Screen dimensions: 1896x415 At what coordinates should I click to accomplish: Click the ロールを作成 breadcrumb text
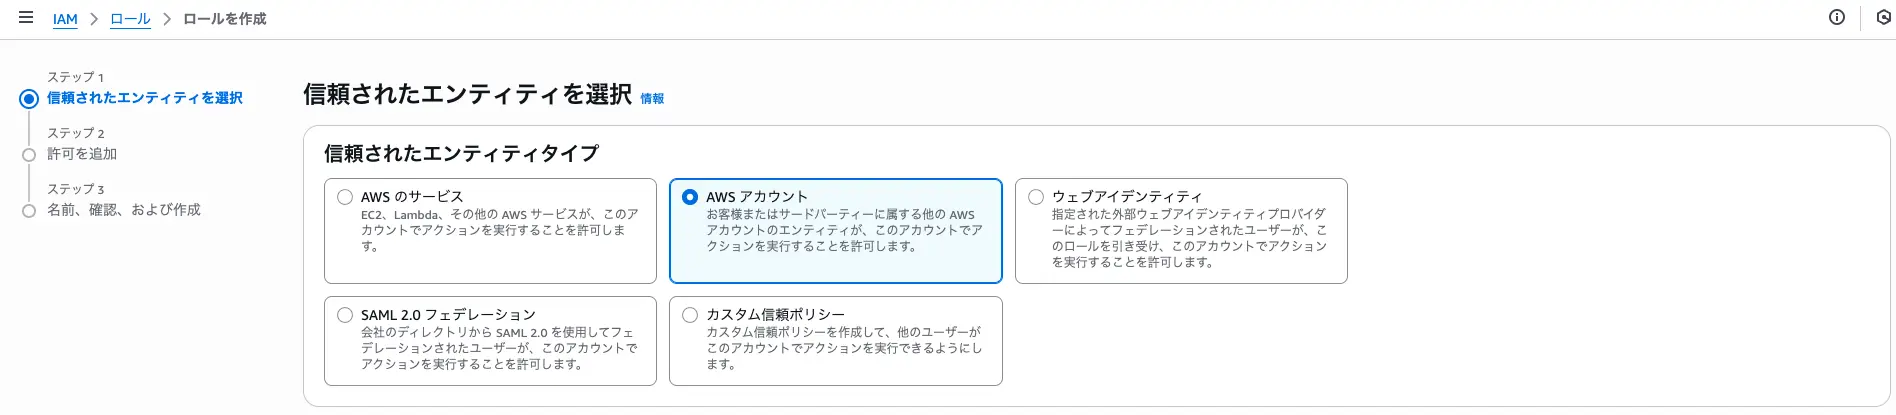pyautogui.click(x=225, y=19)
